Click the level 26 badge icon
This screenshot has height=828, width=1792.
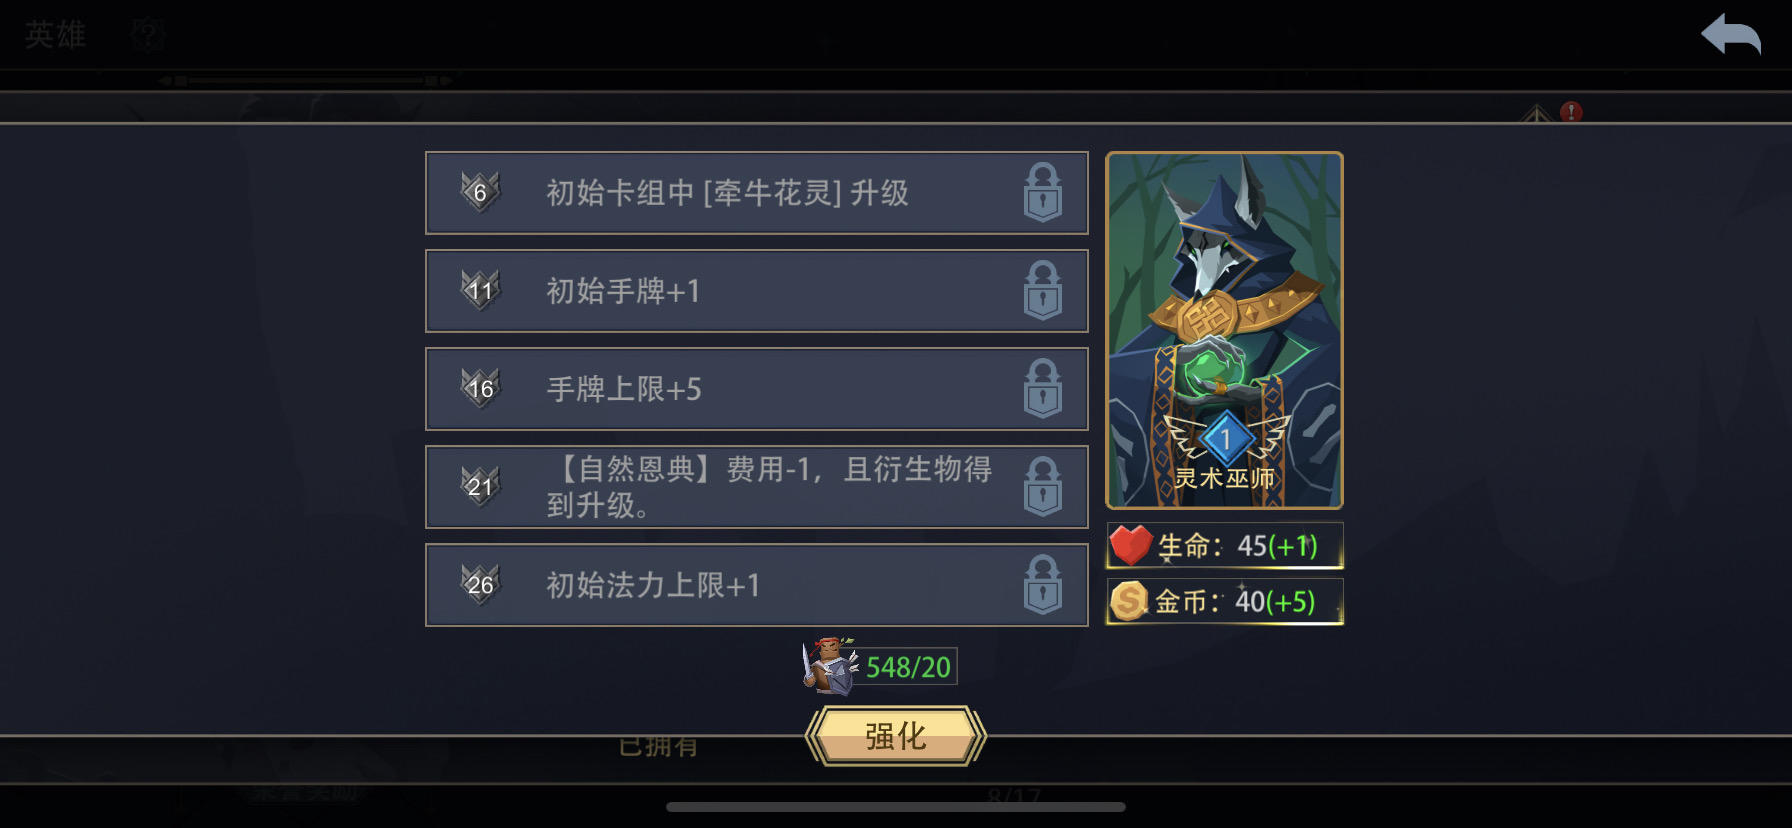pos(480,584)
